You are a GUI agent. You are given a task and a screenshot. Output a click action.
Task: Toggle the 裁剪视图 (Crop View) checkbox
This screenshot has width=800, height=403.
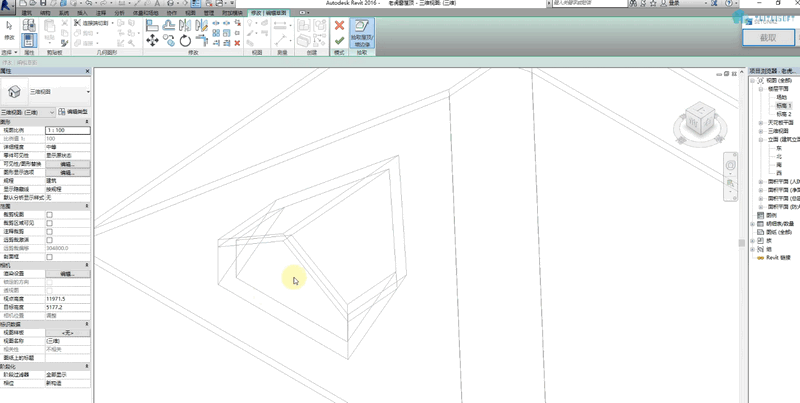pos(49,215)
